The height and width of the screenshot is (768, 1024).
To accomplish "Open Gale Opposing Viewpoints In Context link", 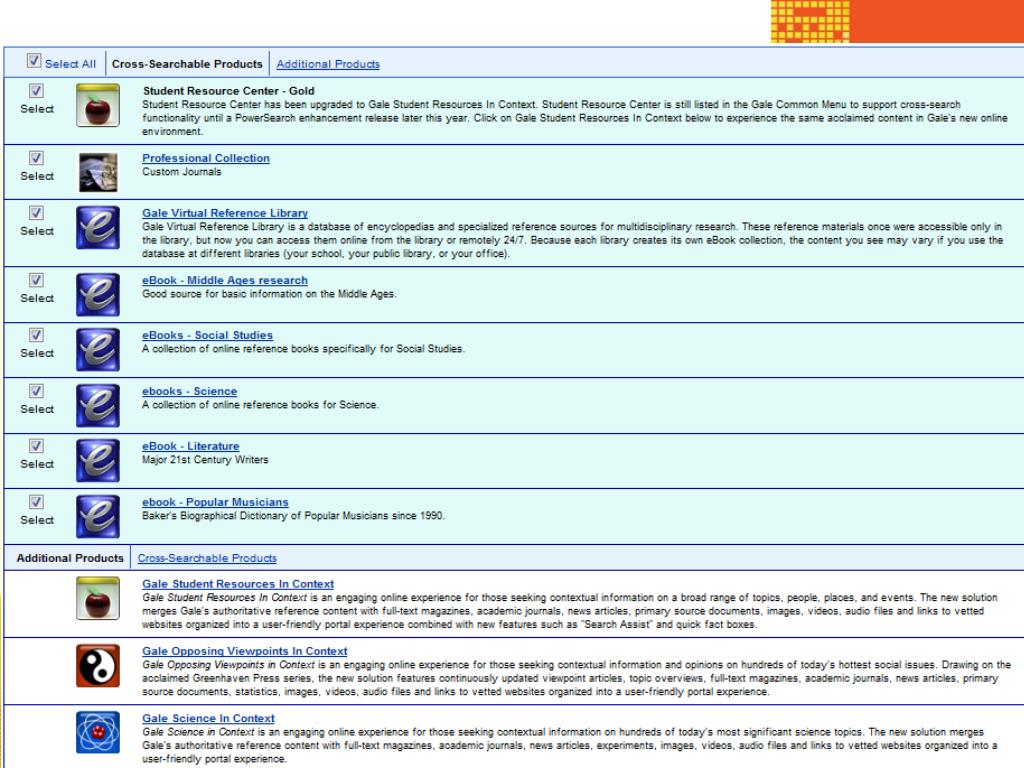I will [x=245, y=651].
